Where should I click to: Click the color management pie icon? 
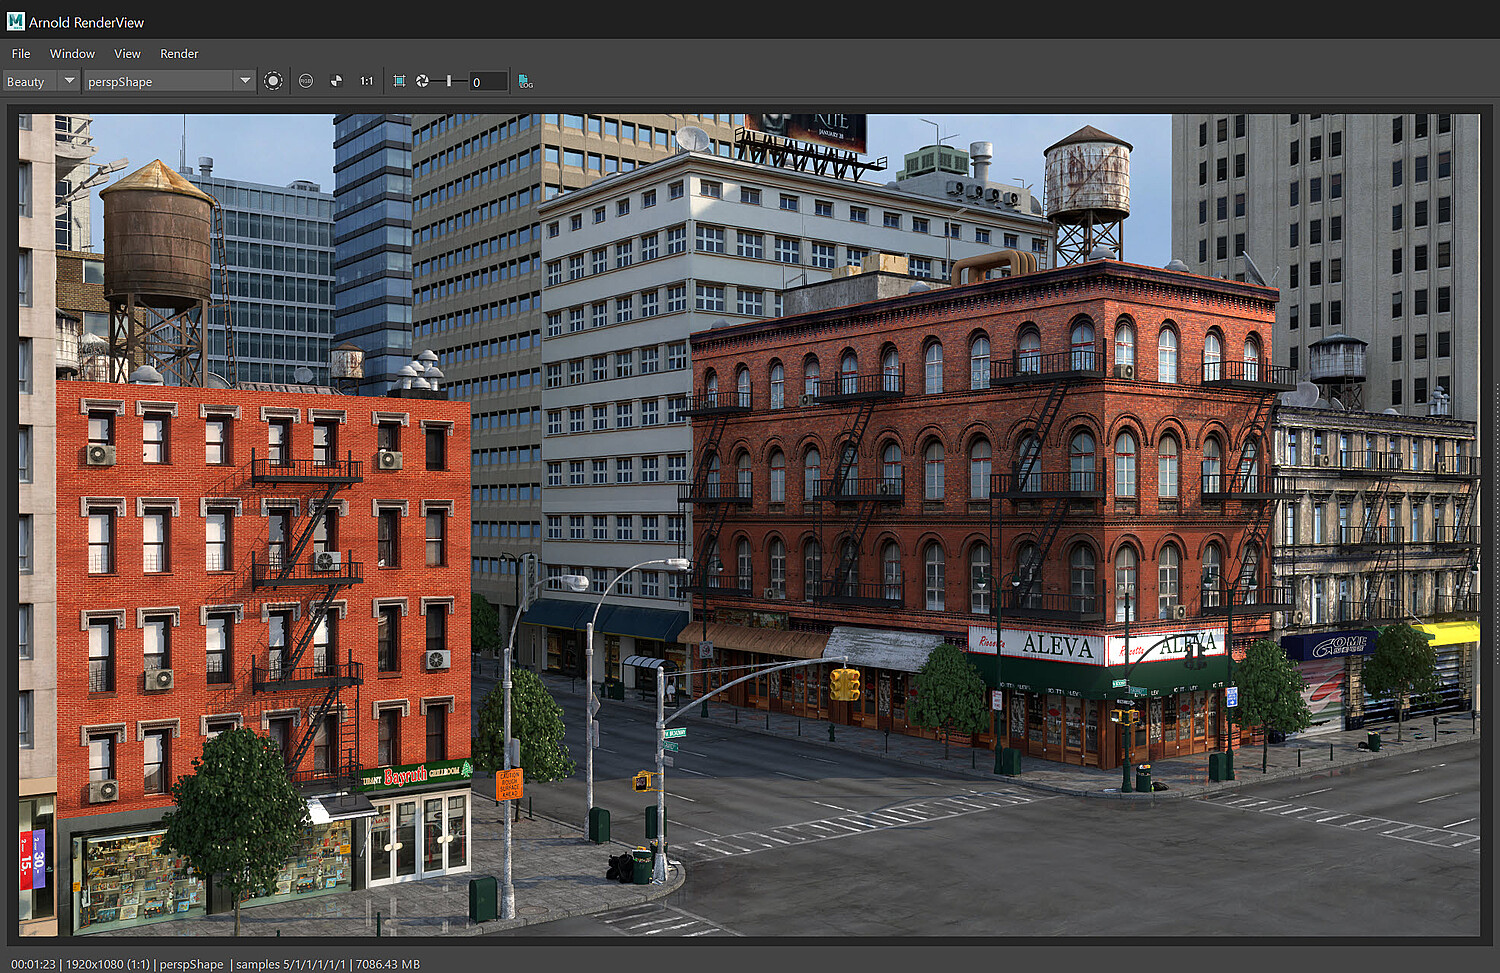pos(337,81)
